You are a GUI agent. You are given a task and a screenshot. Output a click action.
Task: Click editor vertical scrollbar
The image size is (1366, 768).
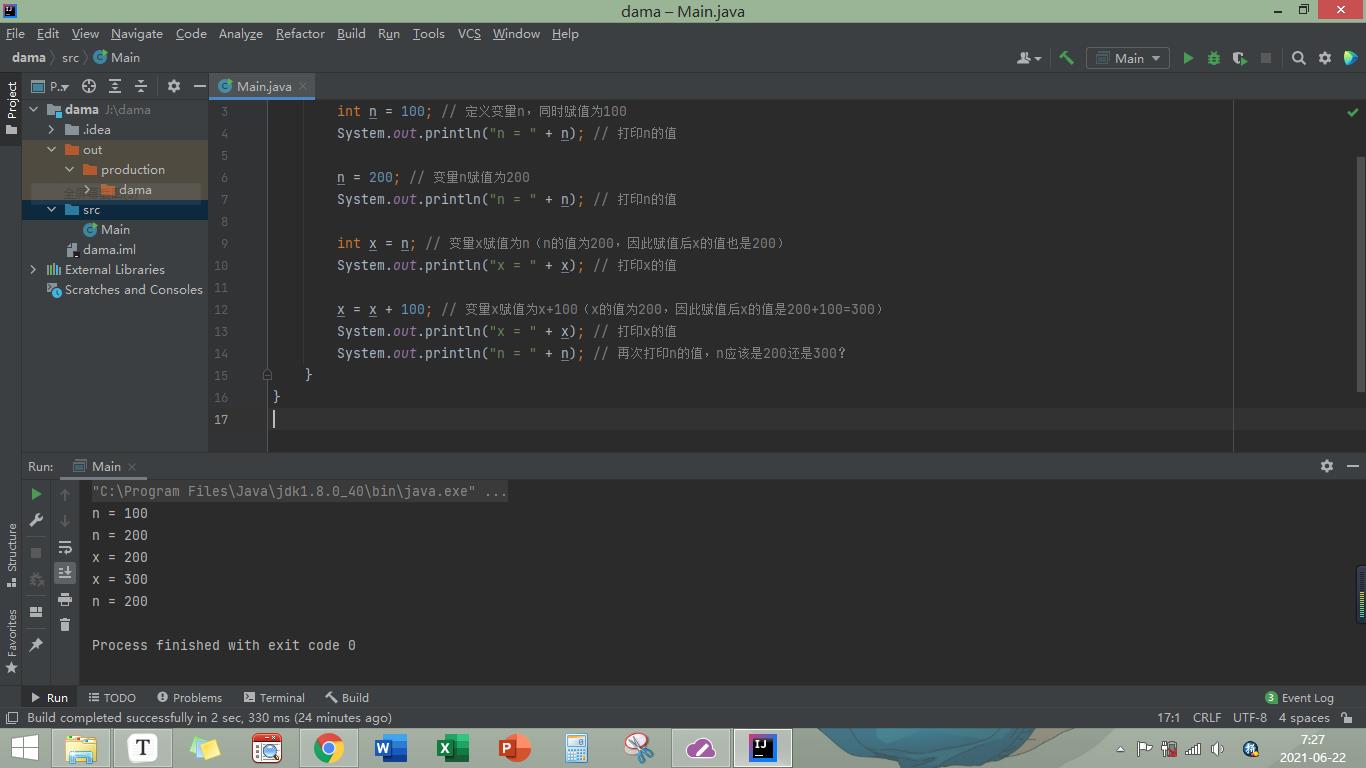(x=1360, y=274)
